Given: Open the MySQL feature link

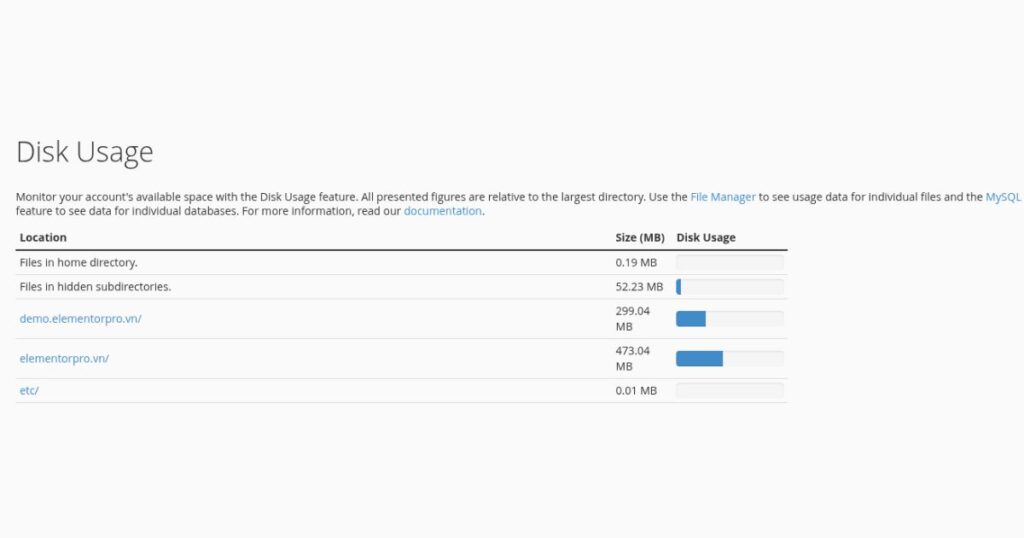Looking at the screenshot, I should tap(1003, 197).
